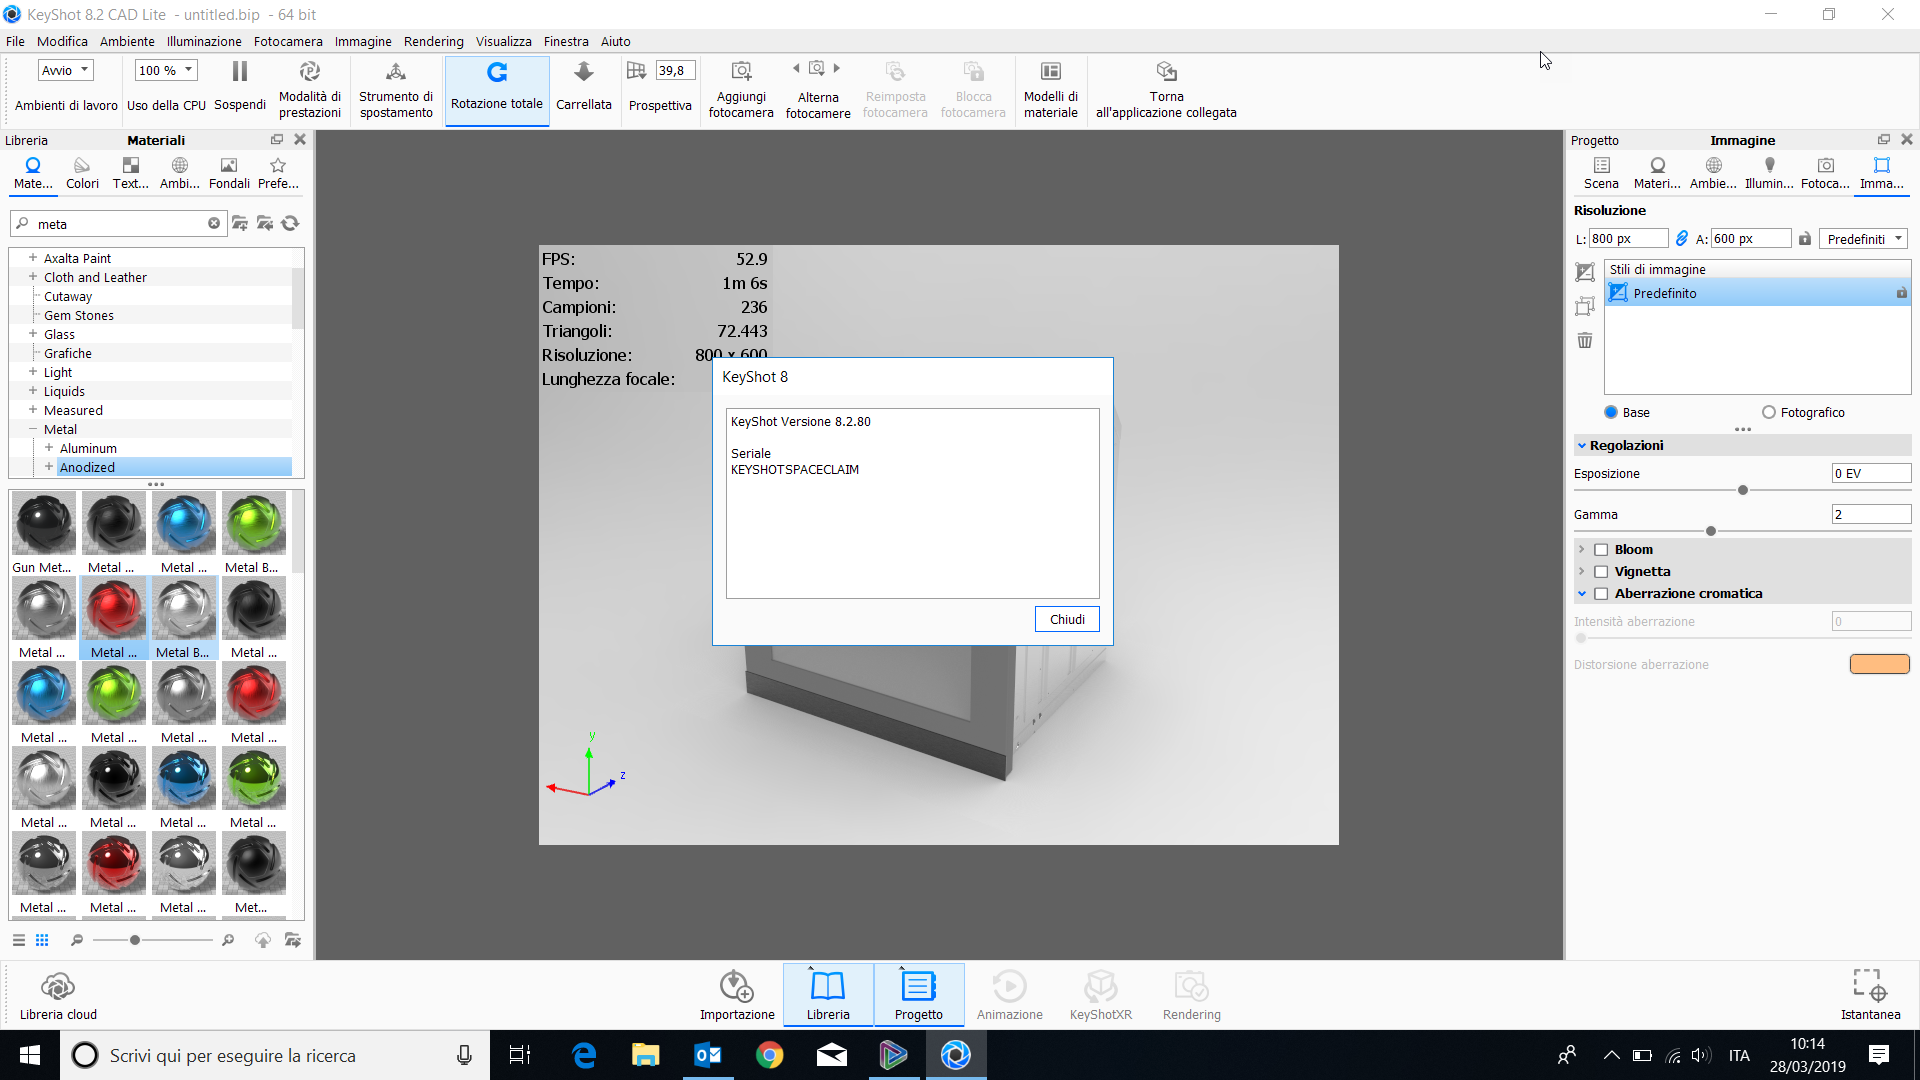This screenshot has height=1080, width=1920.
Task: Click the Importazione icon in bottom bar
Action: (x=737, y=987)
